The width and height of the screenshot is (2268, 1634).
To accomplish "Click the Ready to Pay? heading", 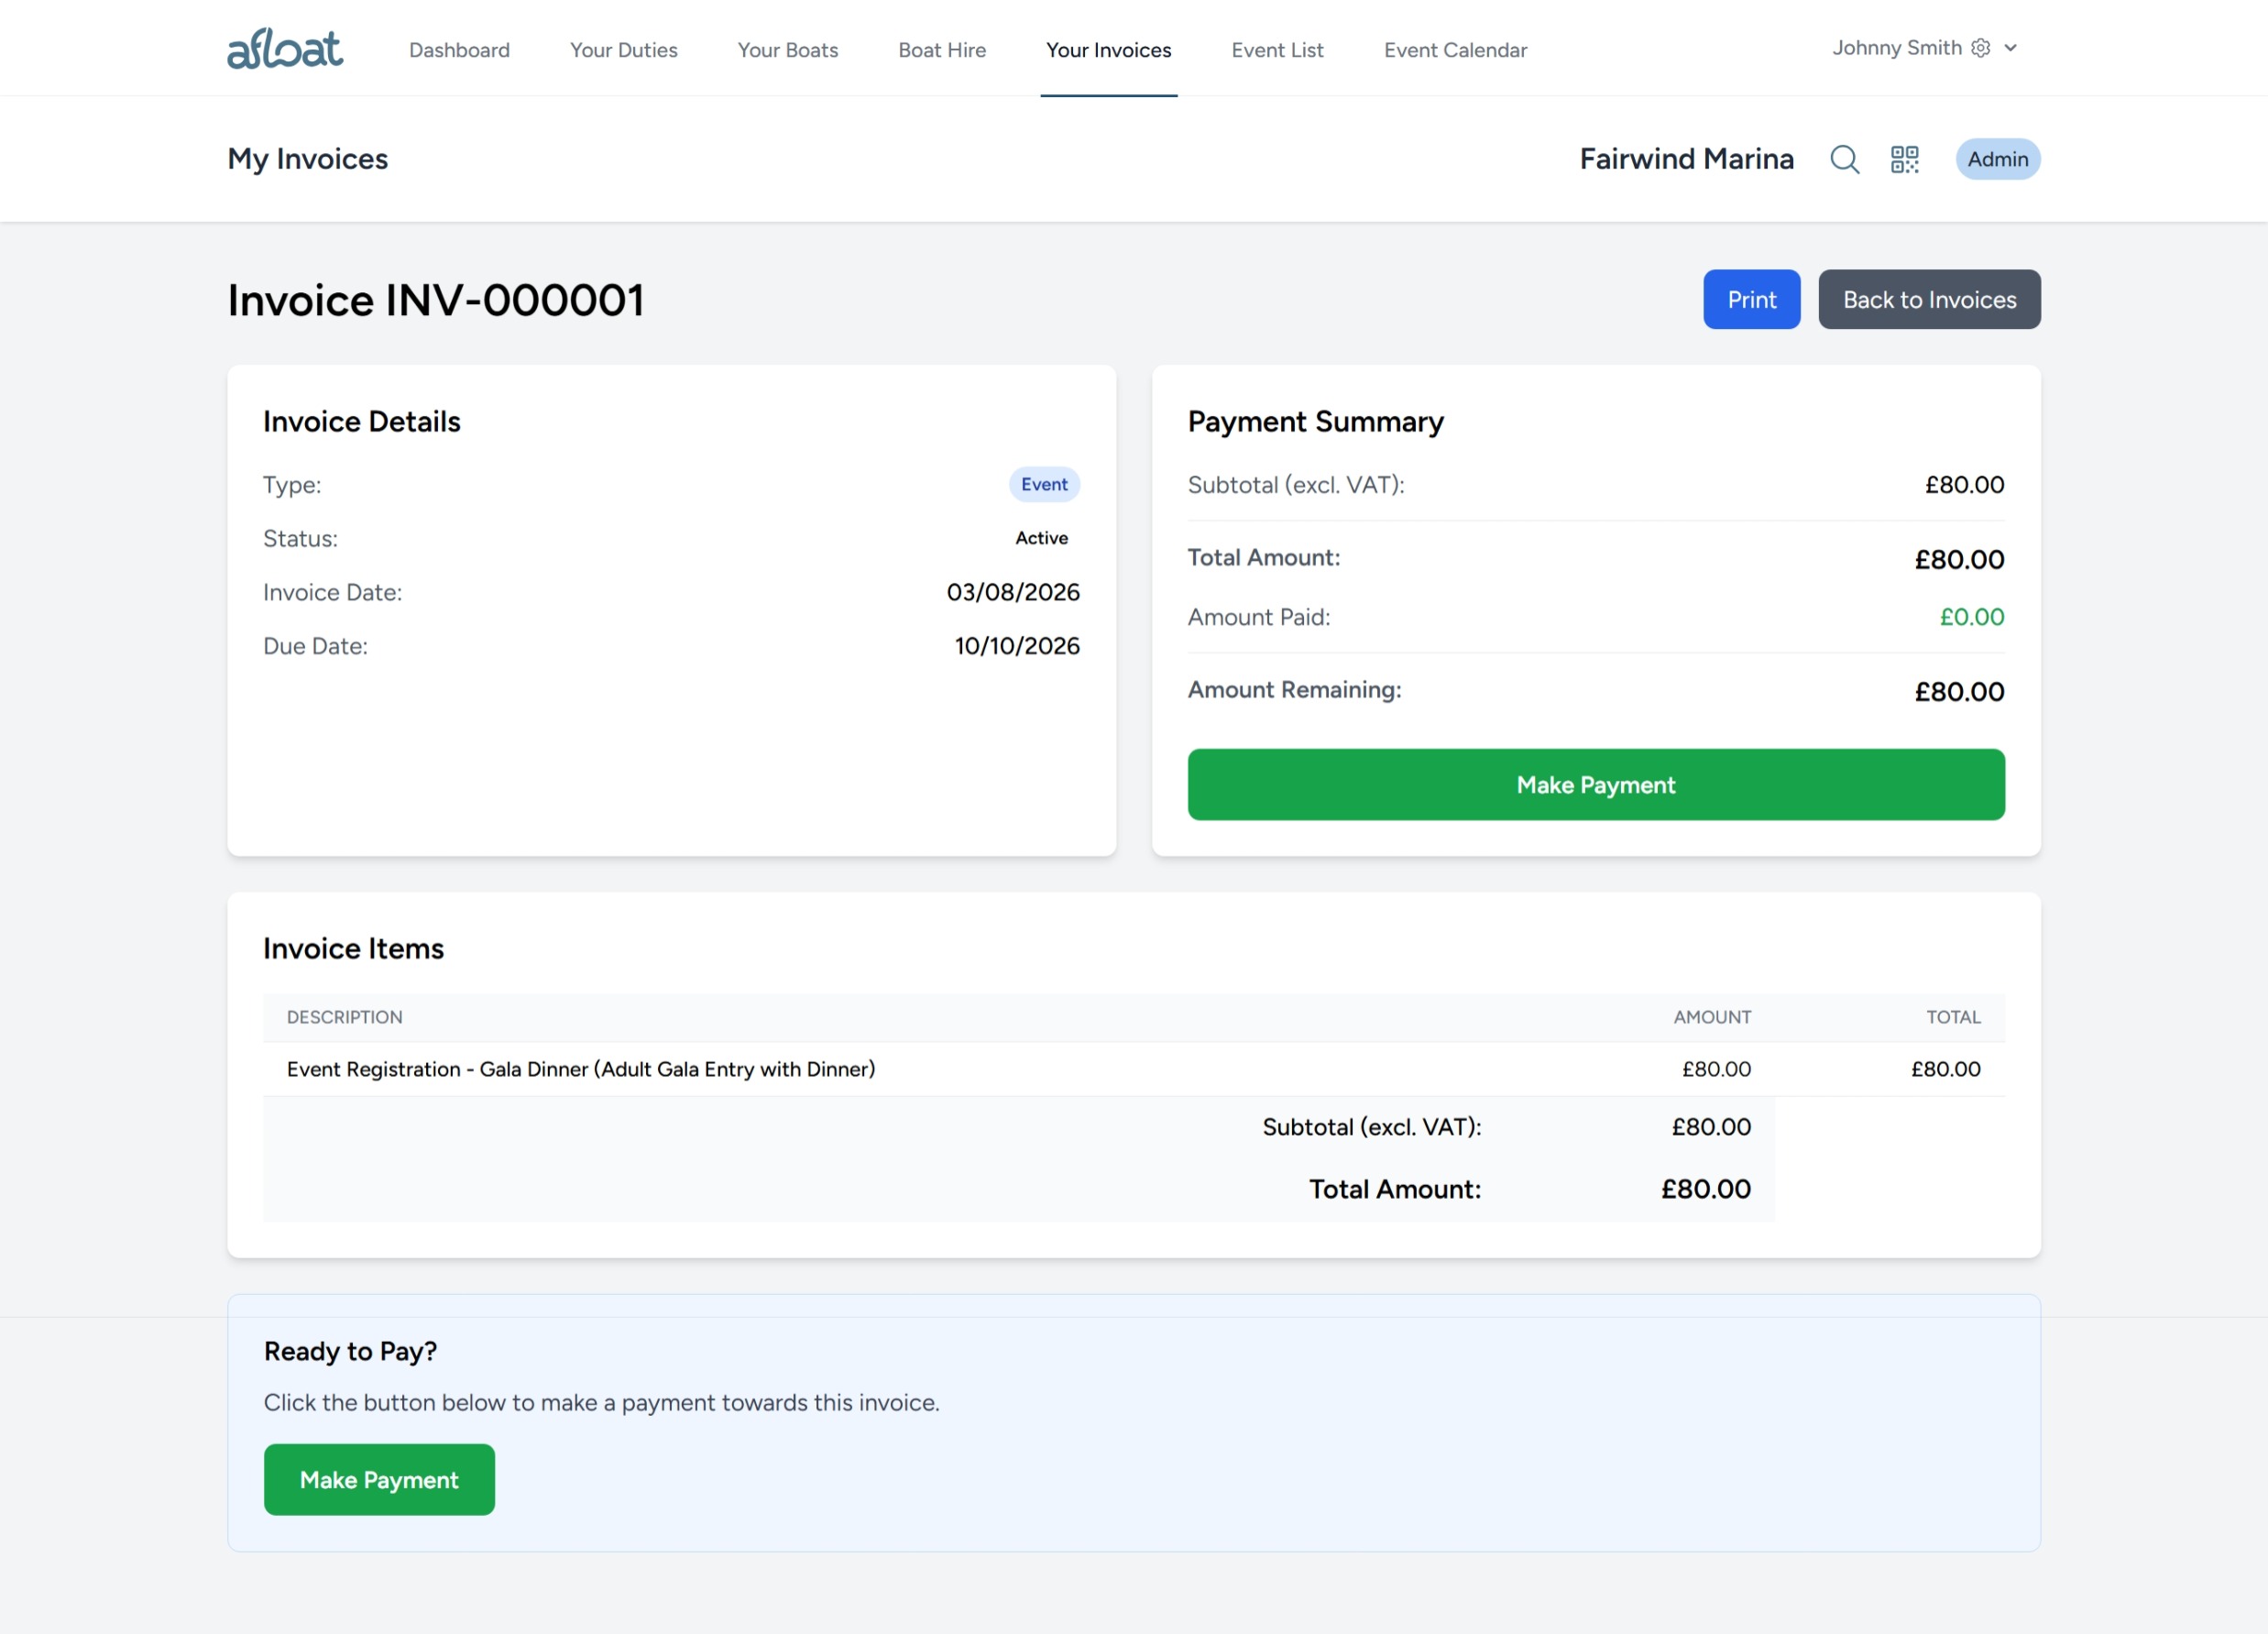I will point(350,1351).
